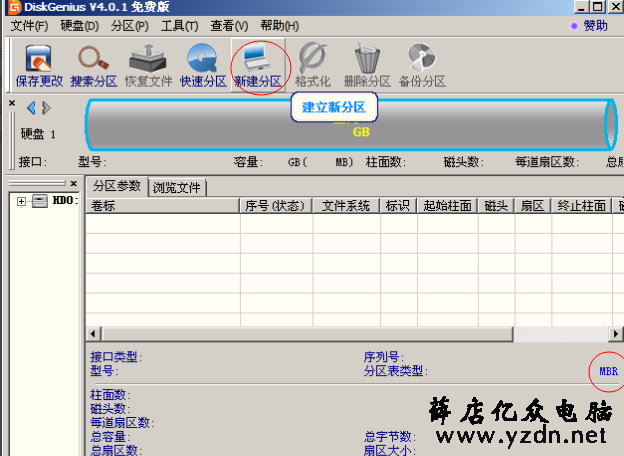Click the 硬盘 1 label
The image size is (624, 456).
38,134
